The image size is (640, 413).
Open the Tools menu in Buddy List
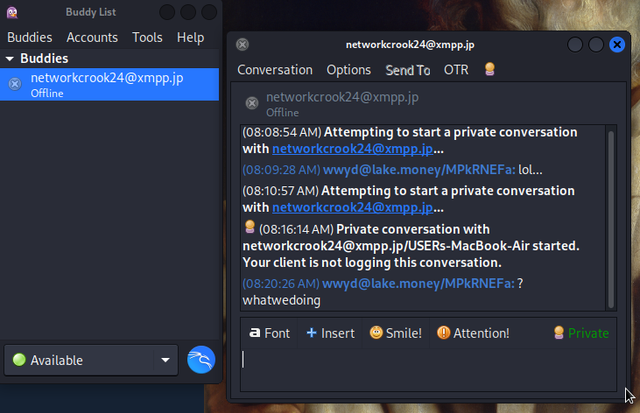(147, 38)
